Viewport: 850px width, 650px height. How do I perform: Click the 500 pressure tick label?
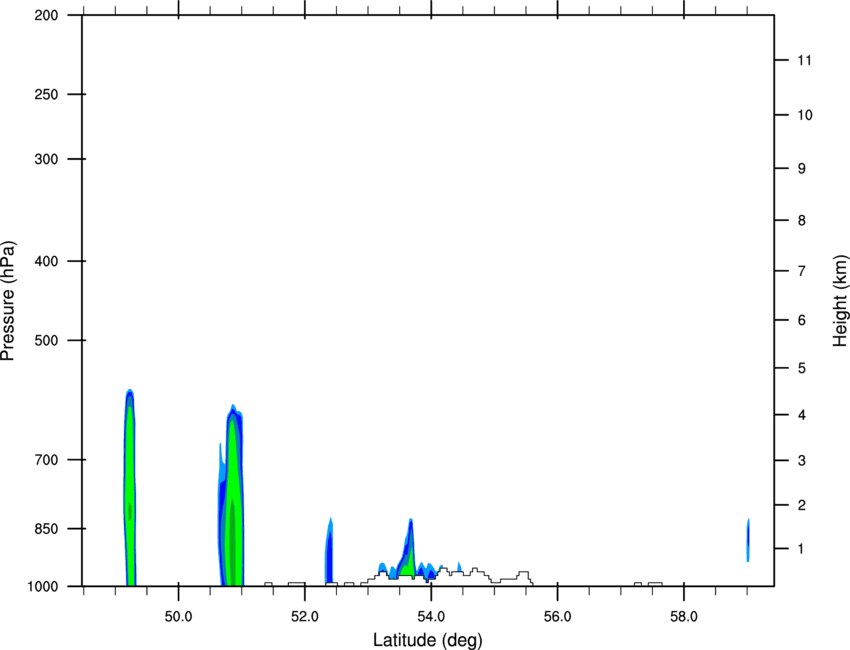[x=46, y=340]
